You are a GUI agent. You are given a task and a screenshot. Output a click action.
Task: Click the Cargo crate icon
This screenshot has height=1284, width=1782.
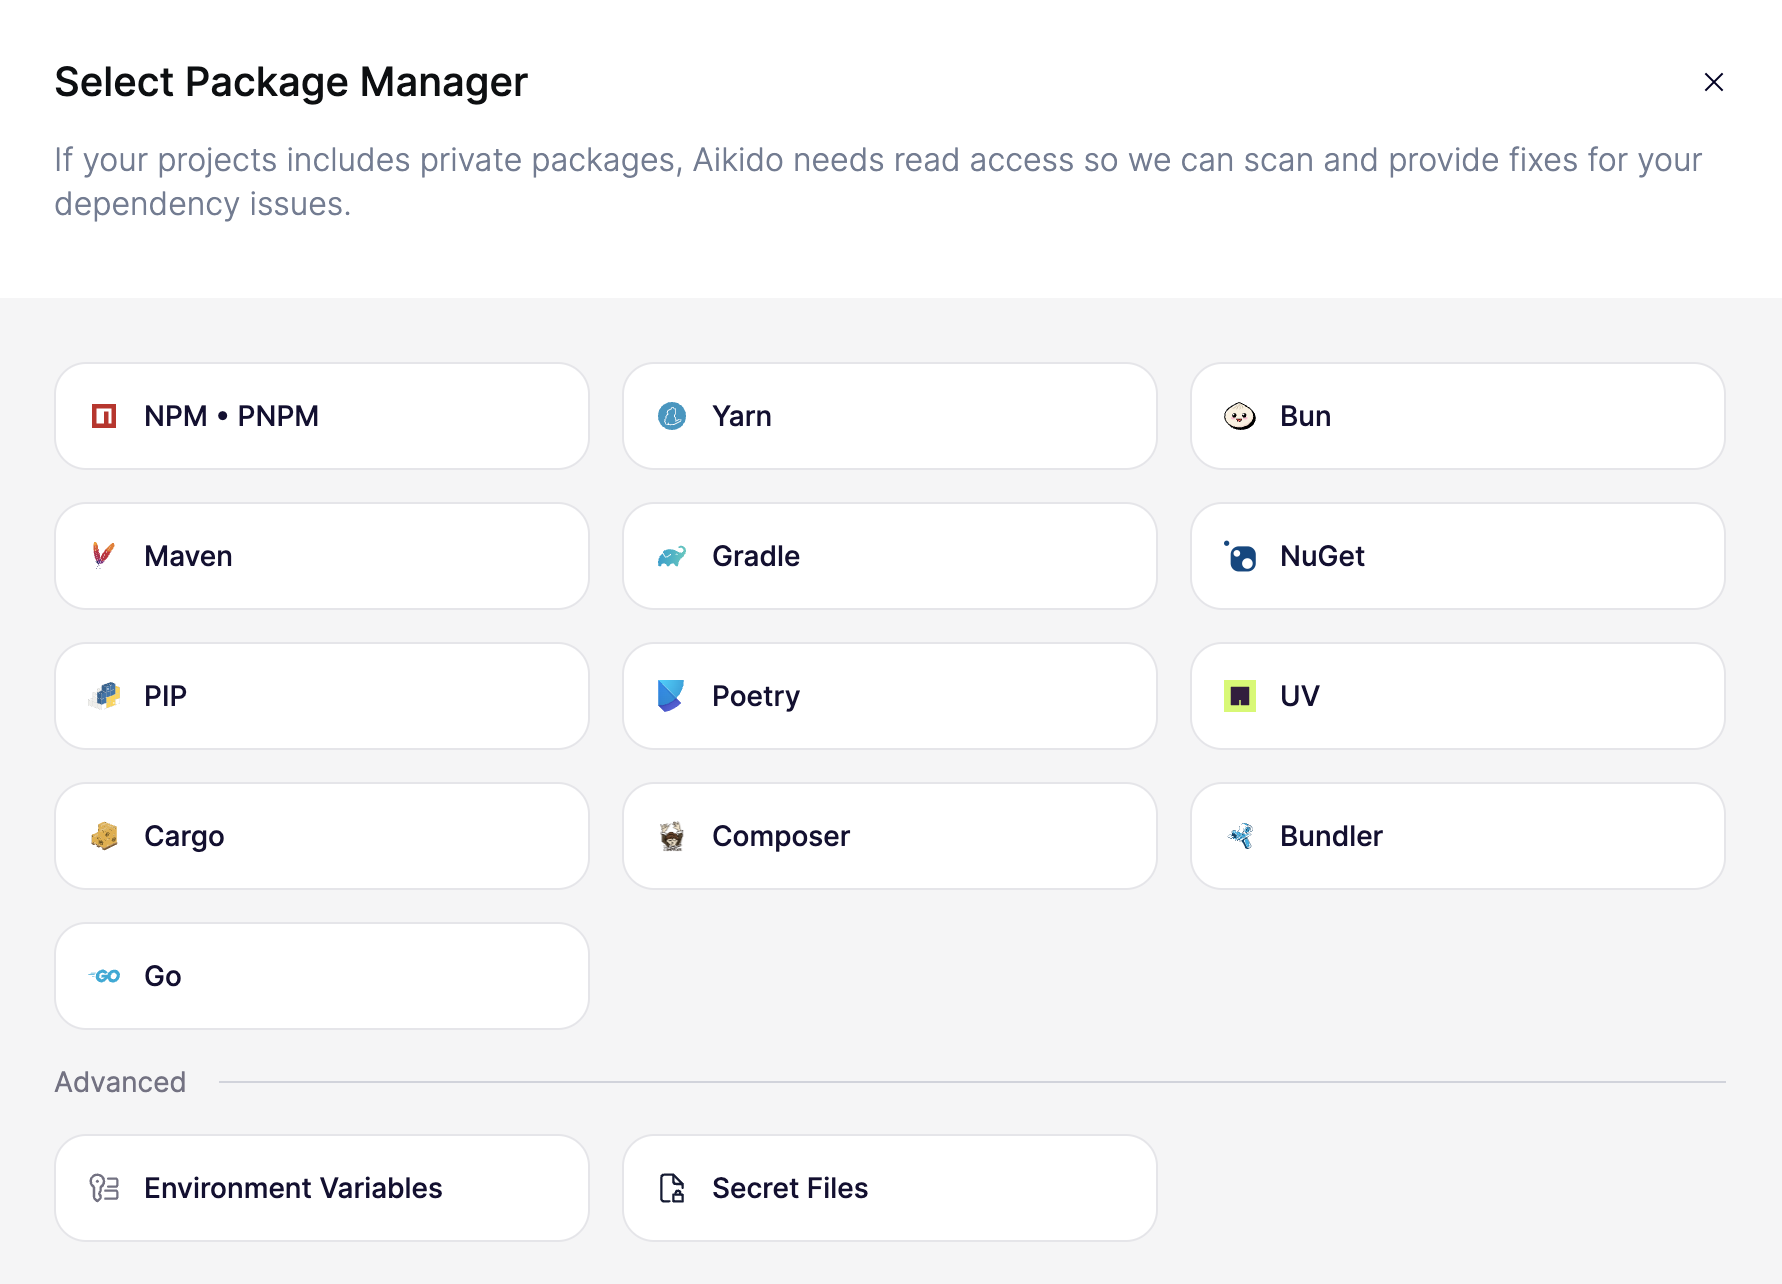click(x=104, y=836)
